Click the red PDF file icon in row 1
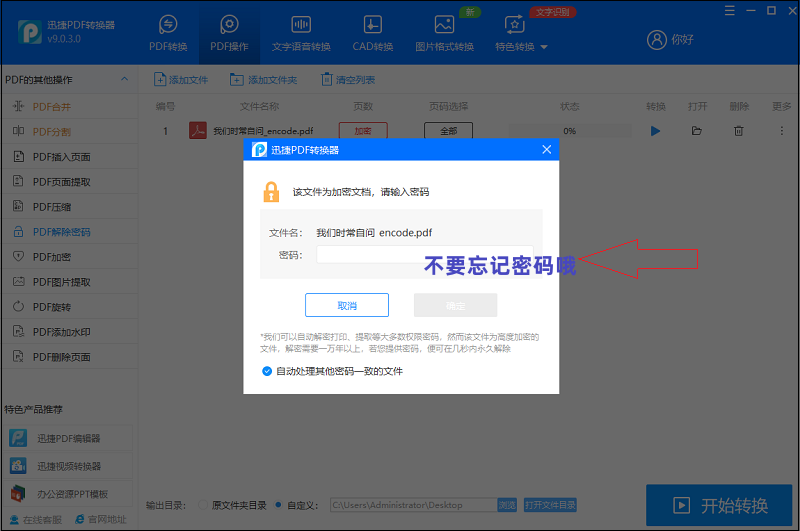800x531 pixels. (198, 131)
